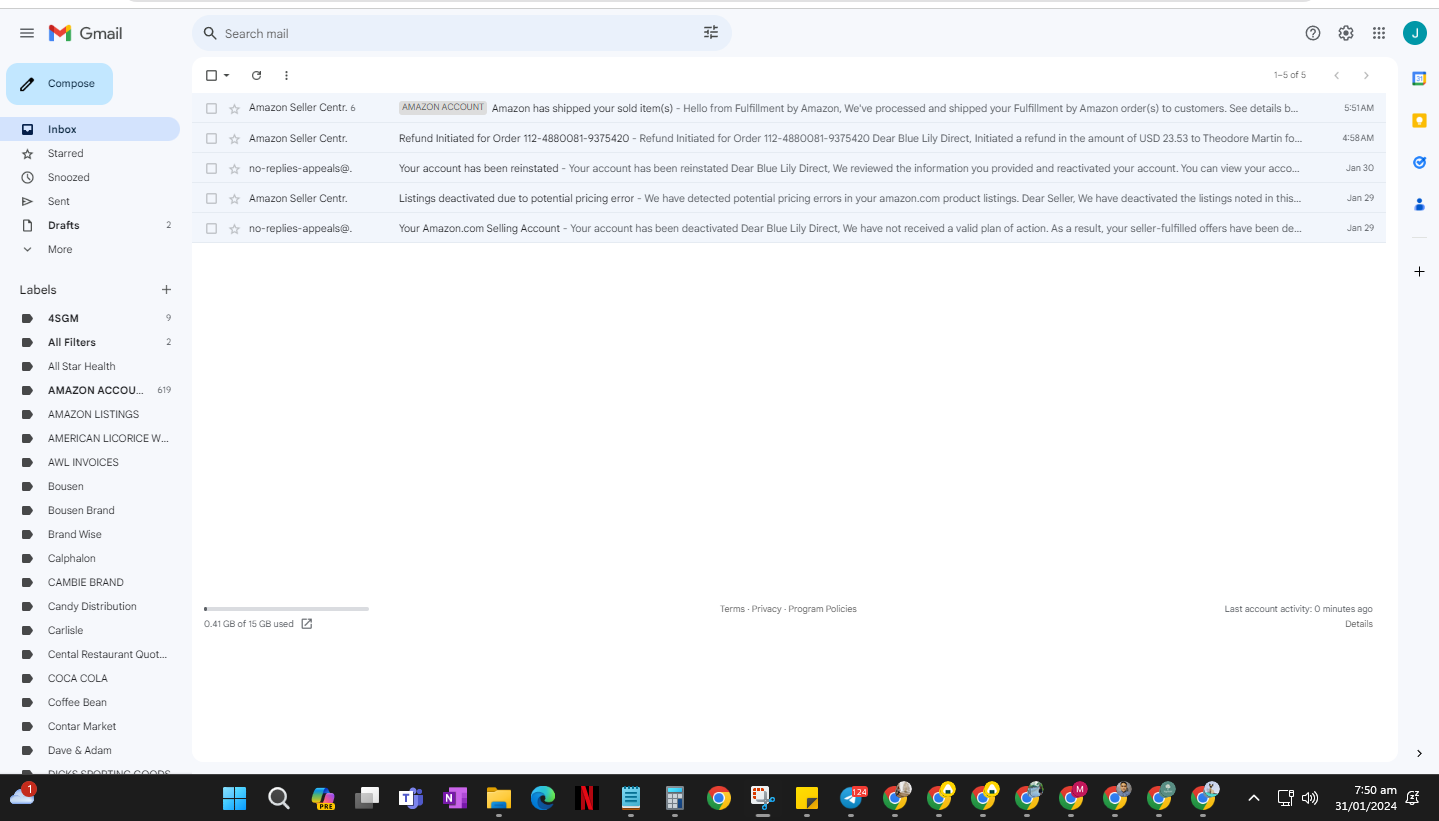Open Google Keep in the side panel

tap(1419, 120)
